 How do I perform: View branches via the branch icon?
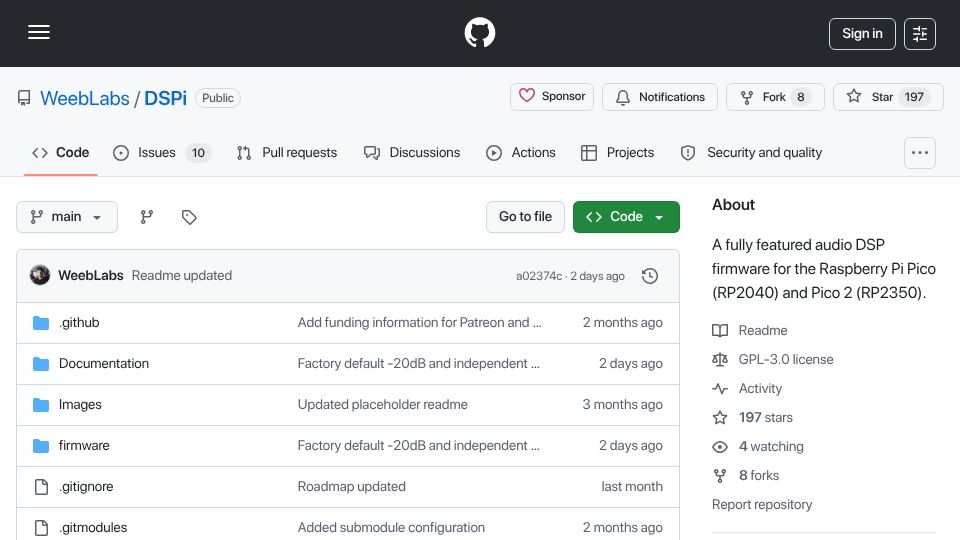(146, 217)
